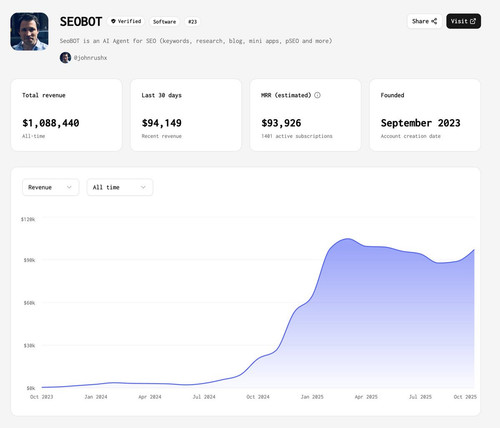Click the Oct 2024 x-axis label

click(258, 397)
